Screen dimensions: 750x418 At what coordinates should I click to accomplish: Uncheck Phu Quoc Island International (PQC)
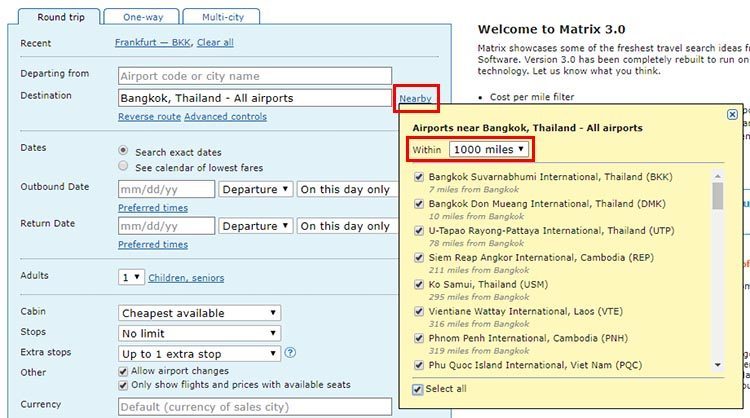pos(419,365)
